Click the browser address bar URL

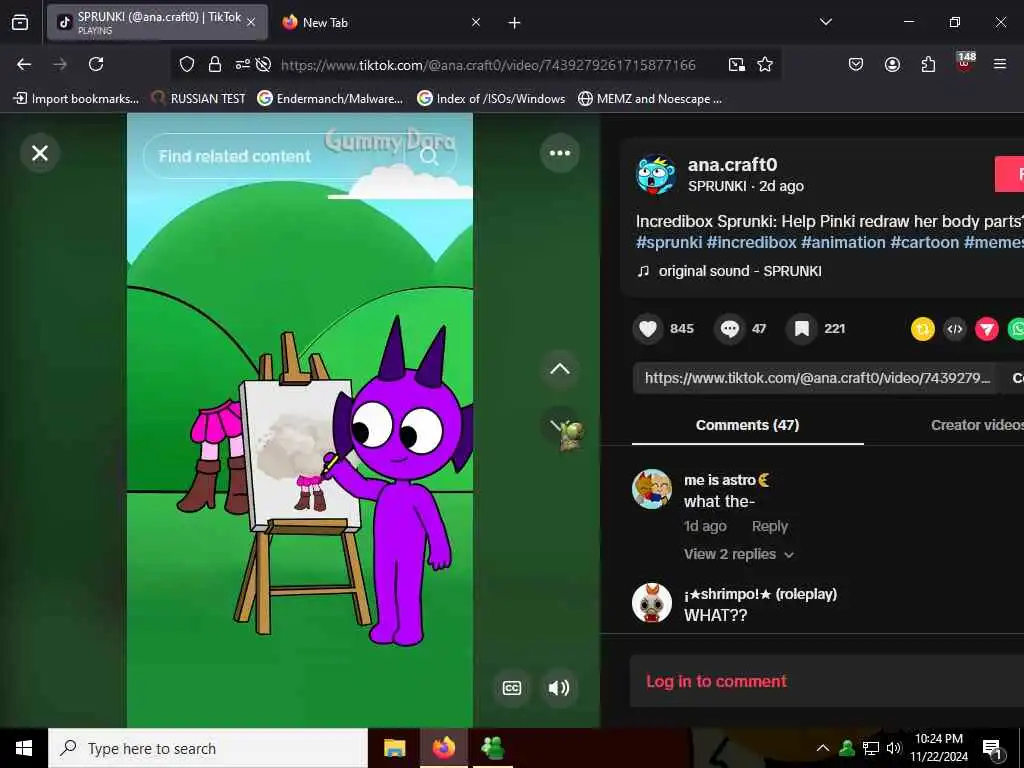tap(488, 65)
